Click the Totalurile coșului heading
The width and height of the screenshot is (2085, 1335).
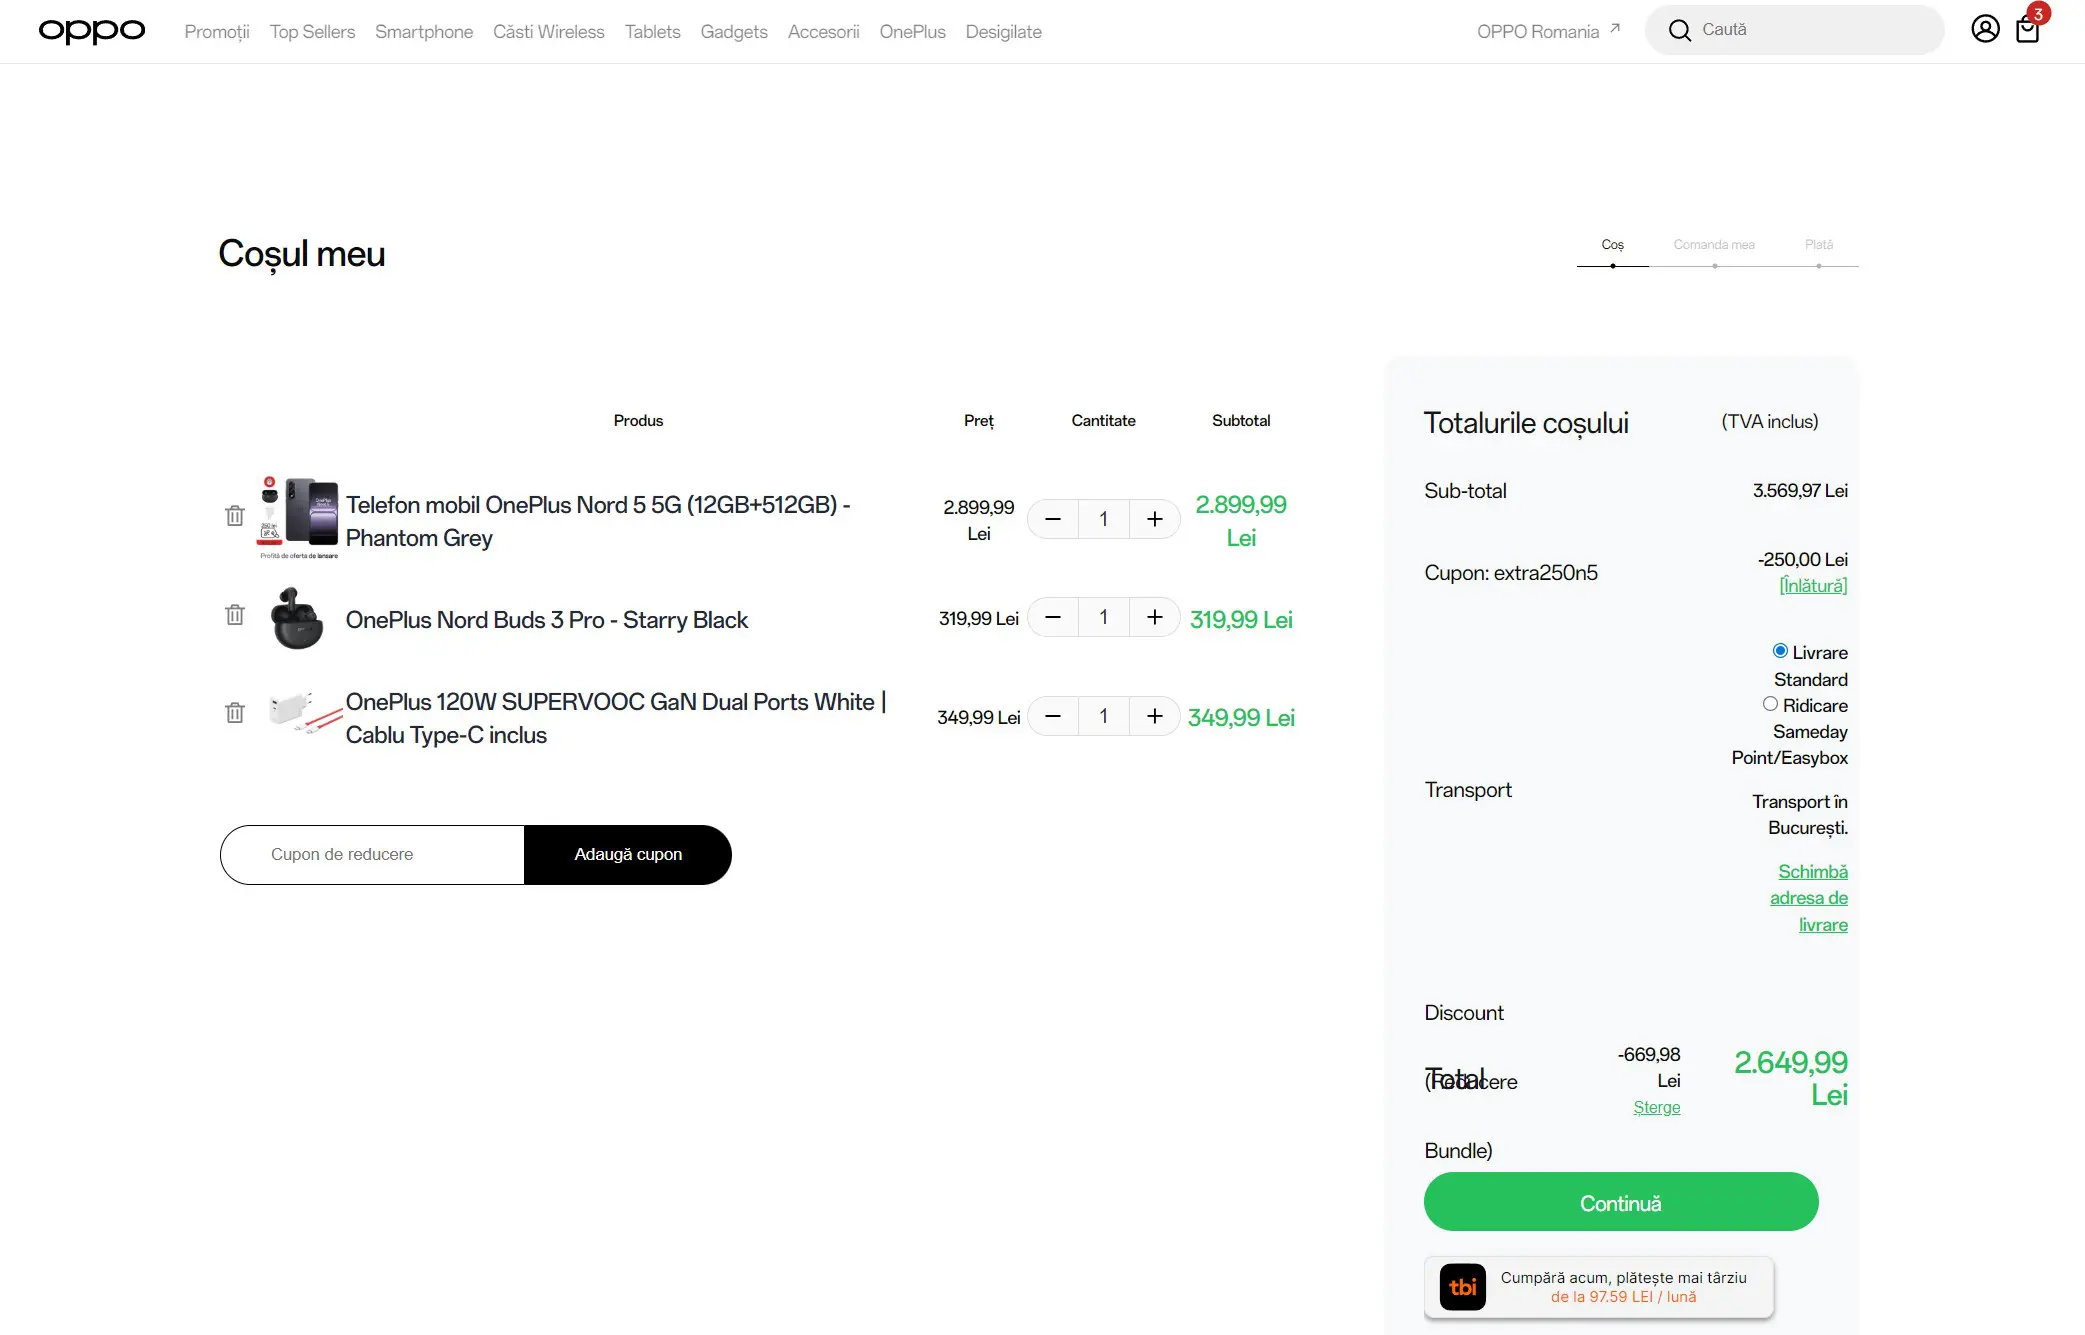pos(1526,424)
